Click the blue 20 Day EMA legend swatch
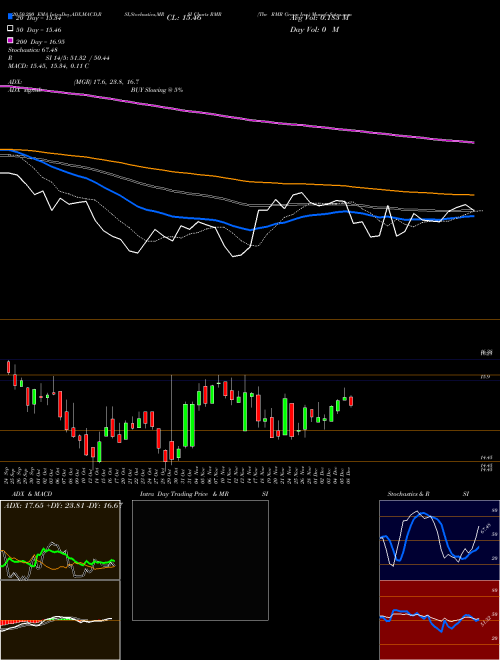Screen dimensions: 500x660 10,17
